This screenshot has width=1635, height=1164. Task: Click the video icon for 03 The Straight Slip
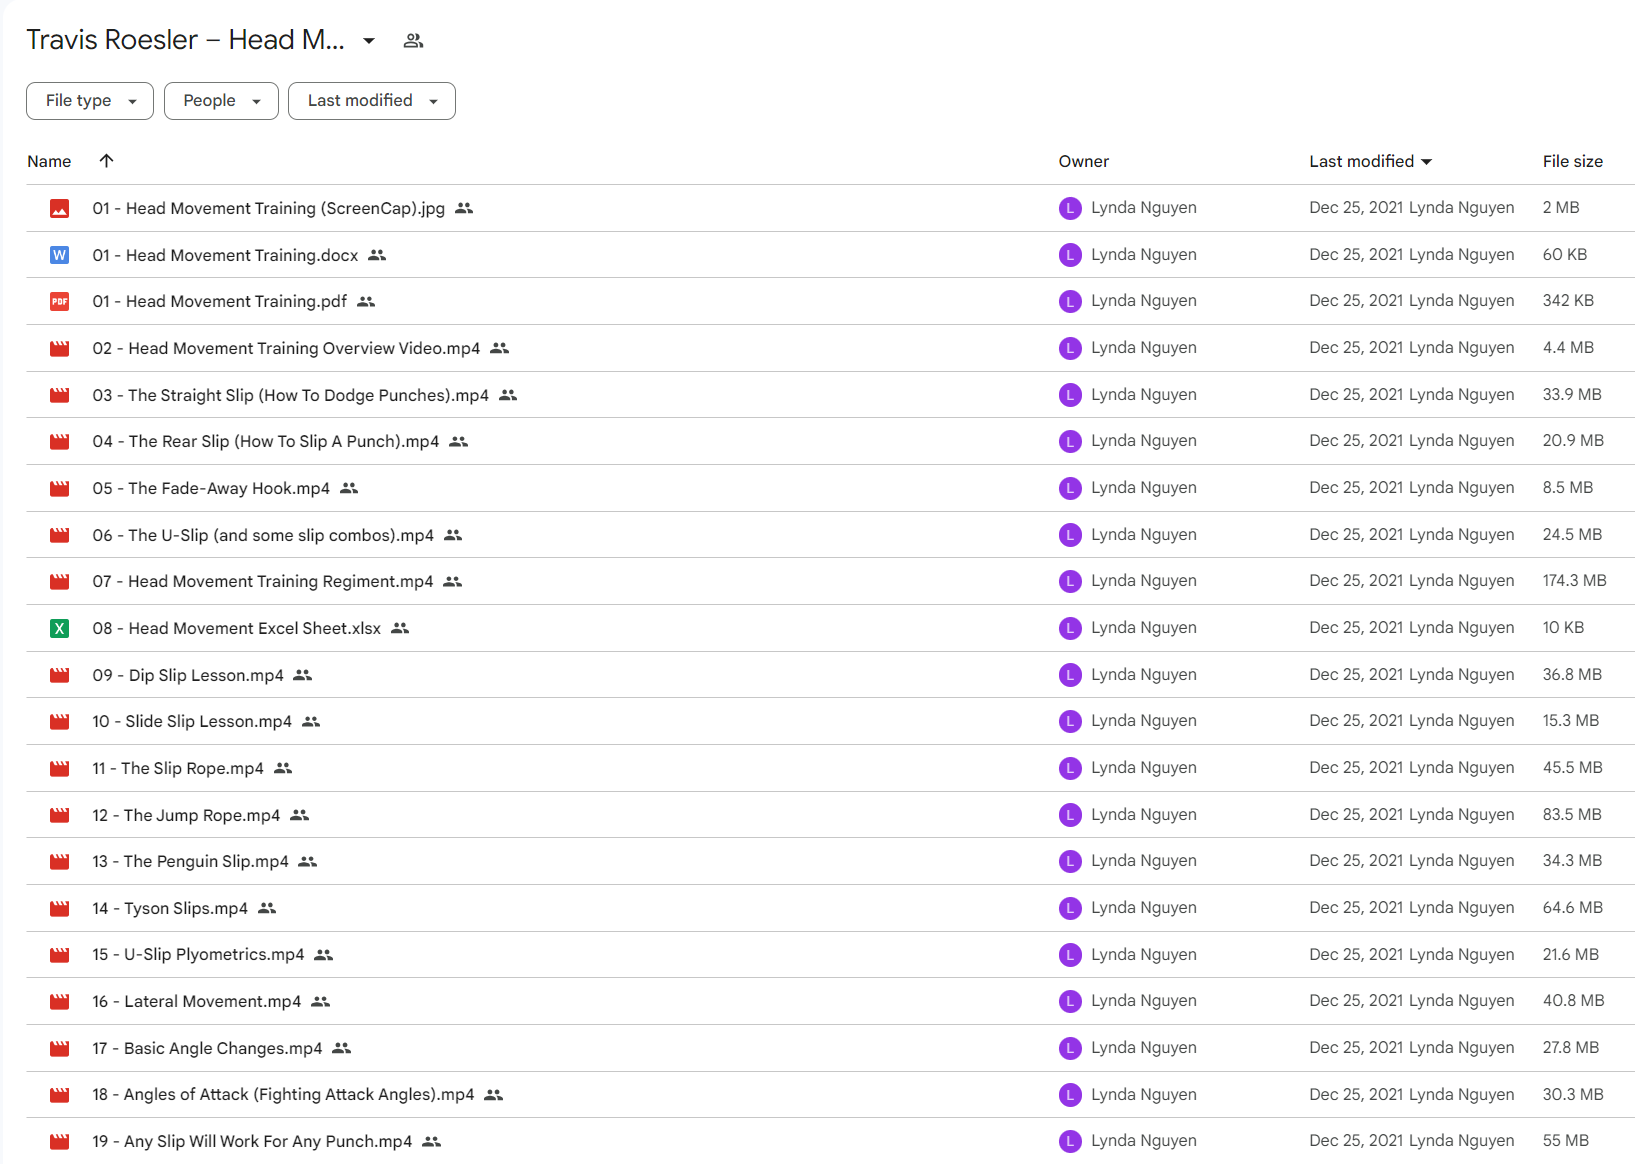(60, 395)
